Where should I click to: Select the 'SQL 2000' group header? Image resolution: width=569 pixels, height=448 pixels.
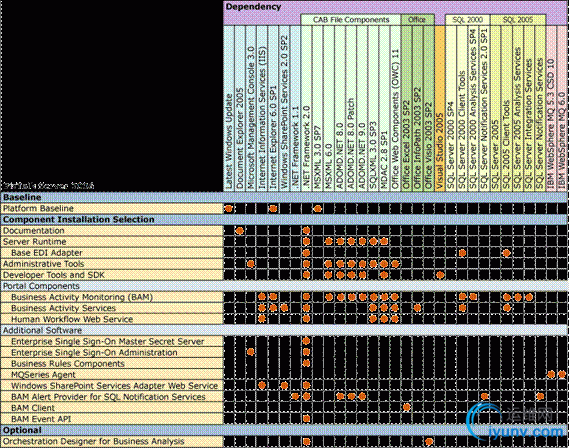[x=467, y=20]
